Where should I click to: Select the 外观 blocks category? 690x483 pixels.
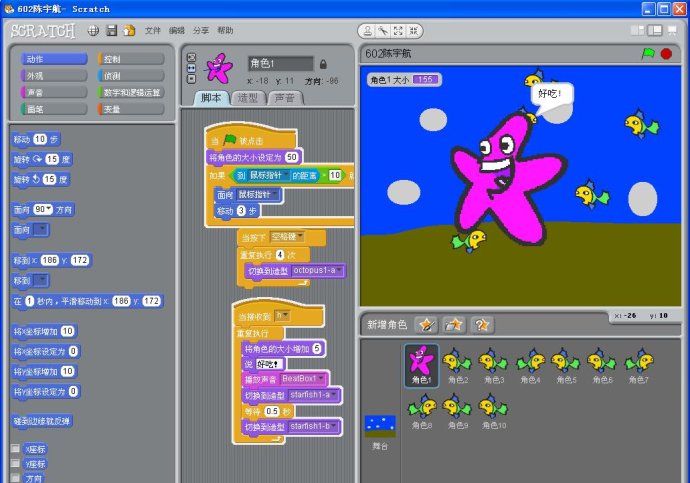(54, 76)
